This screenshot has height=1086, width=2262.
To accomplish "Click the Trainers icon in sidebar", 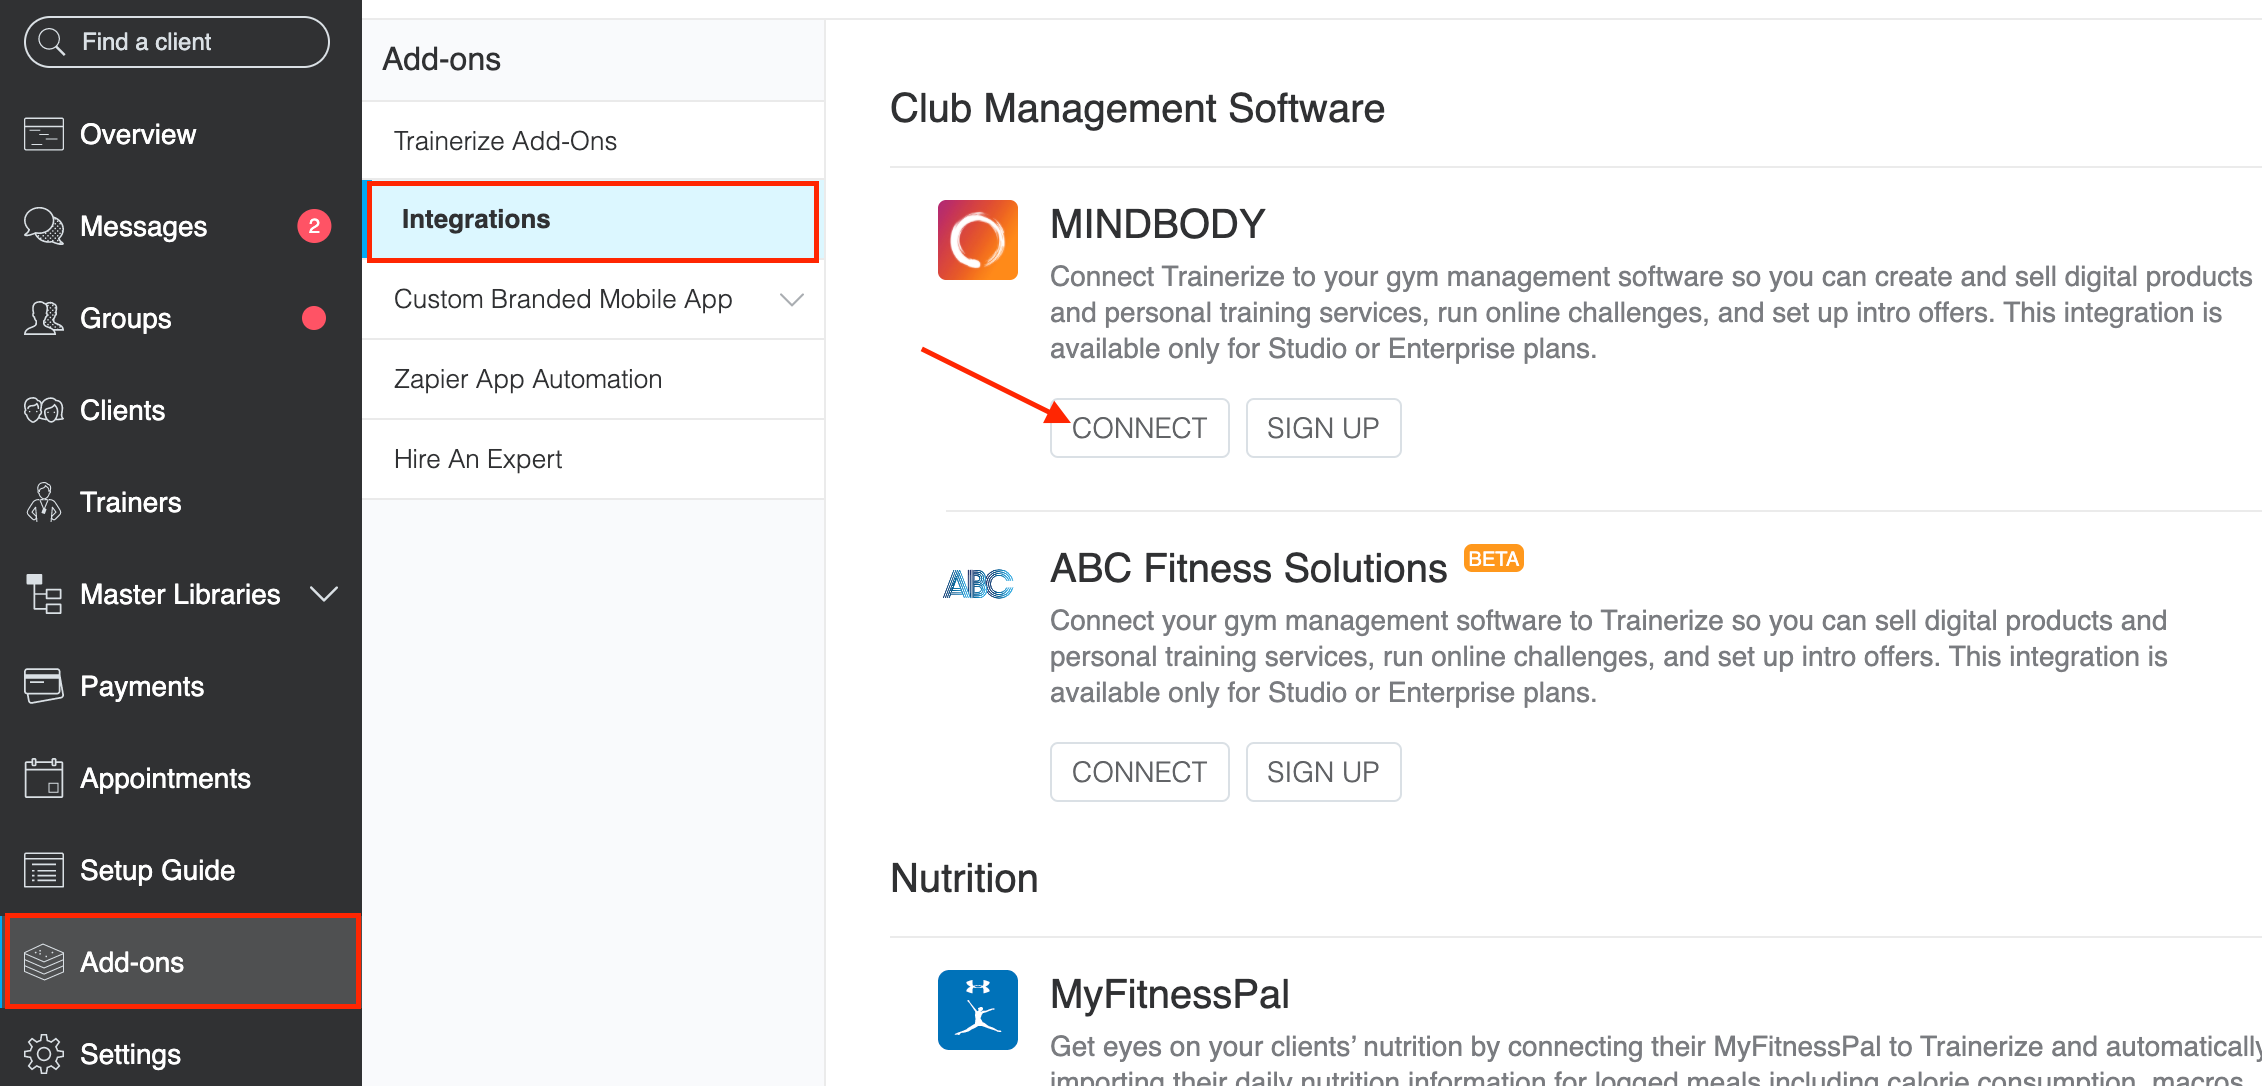I will tap(39, 502).
